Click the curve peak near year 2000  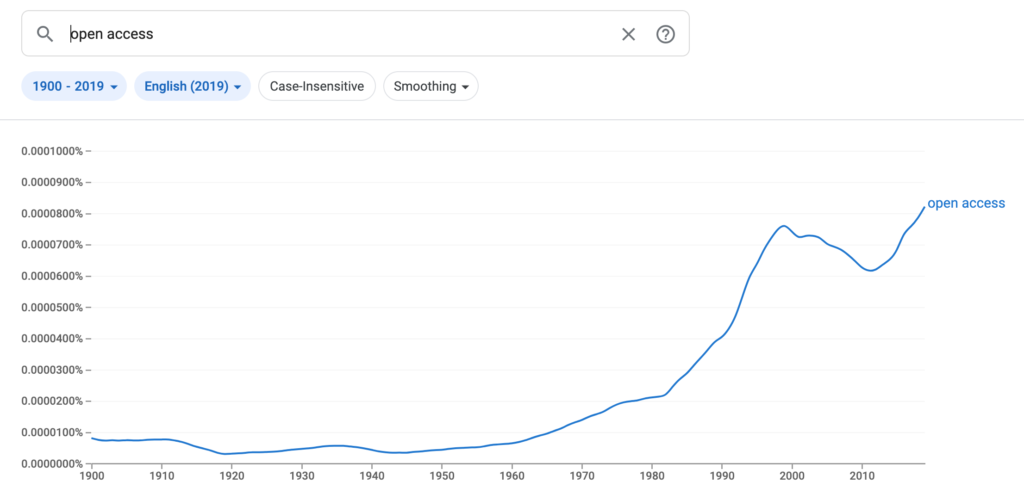click(x=784, y=226)
